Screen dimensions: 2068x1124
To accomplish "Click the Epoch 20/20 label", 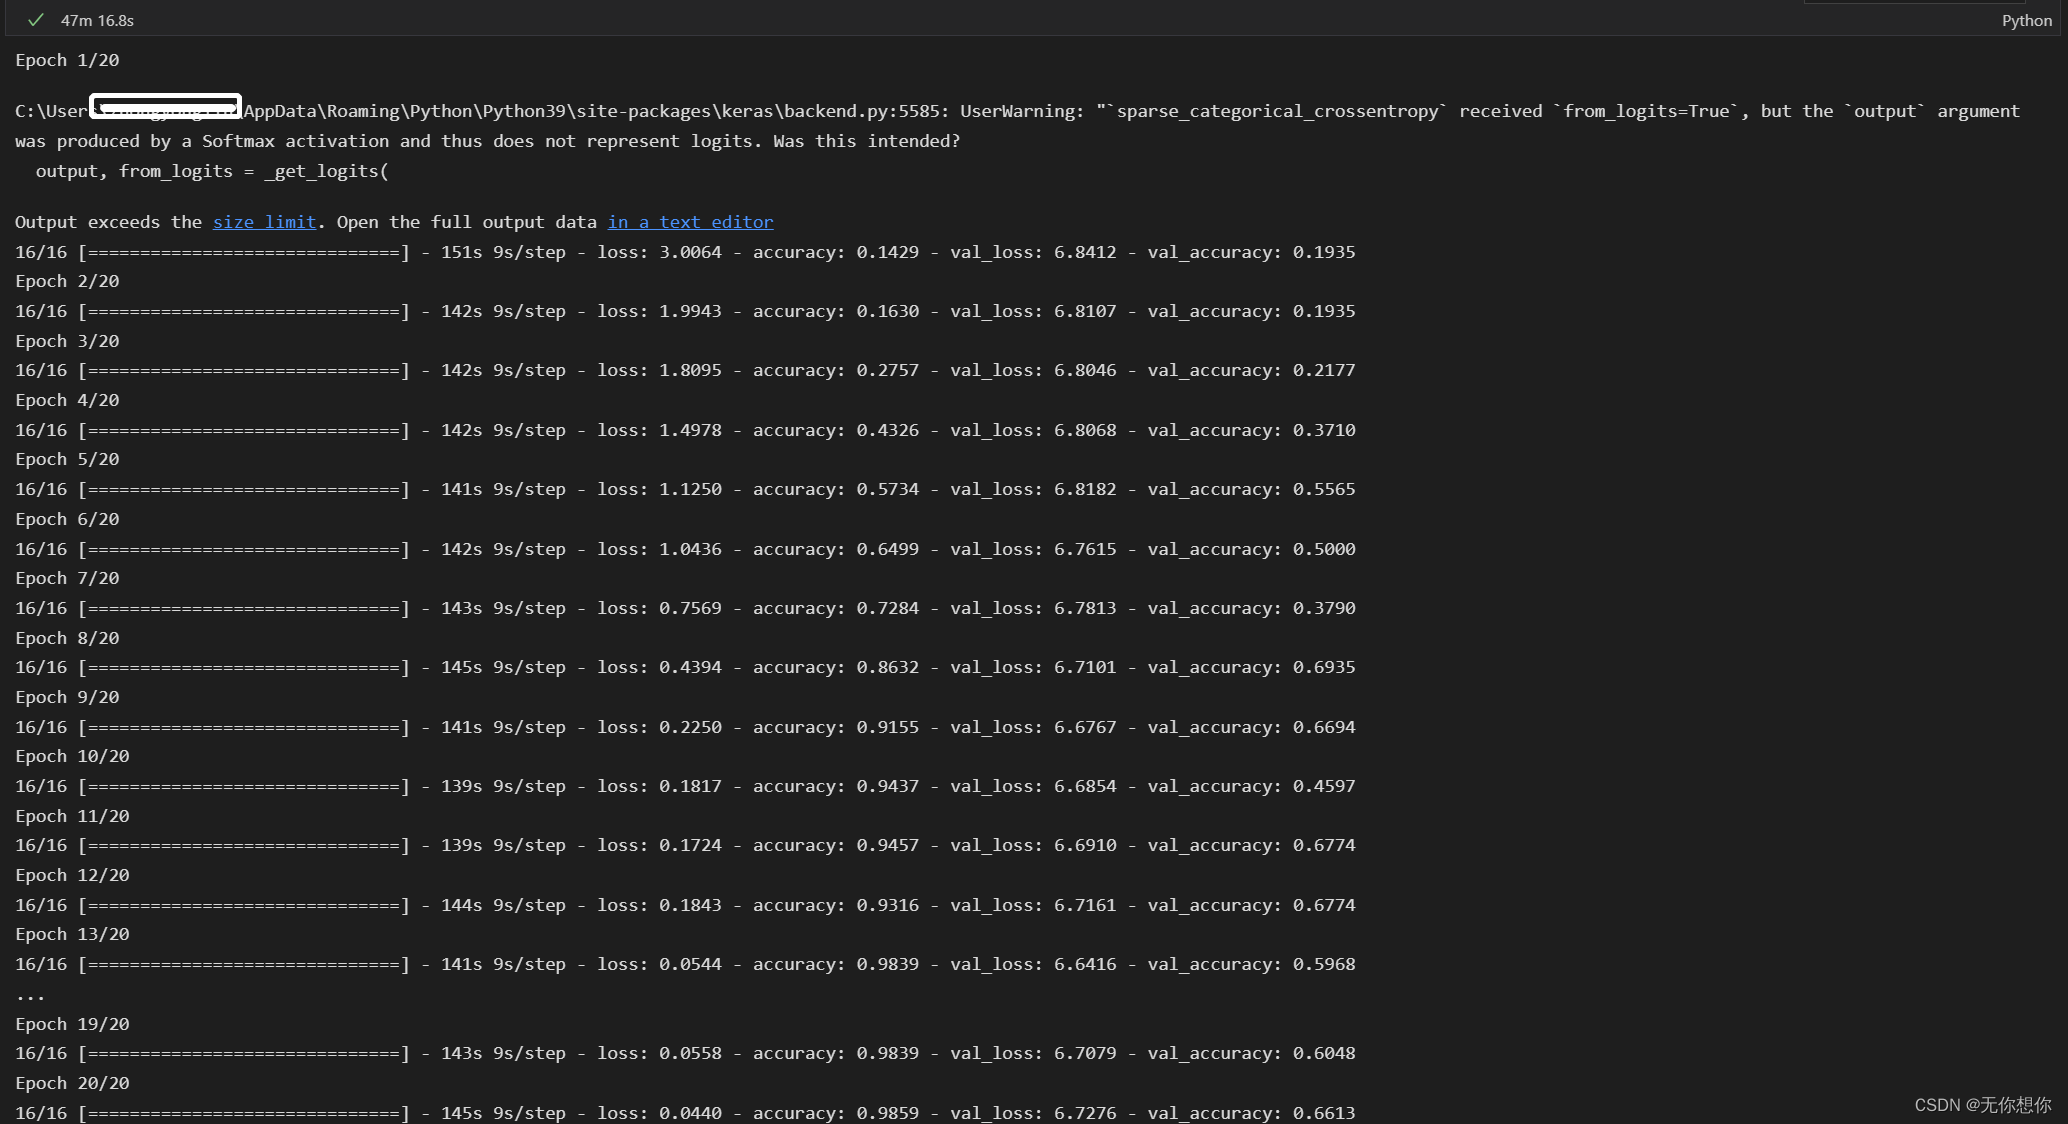I will pos(72,1083).
